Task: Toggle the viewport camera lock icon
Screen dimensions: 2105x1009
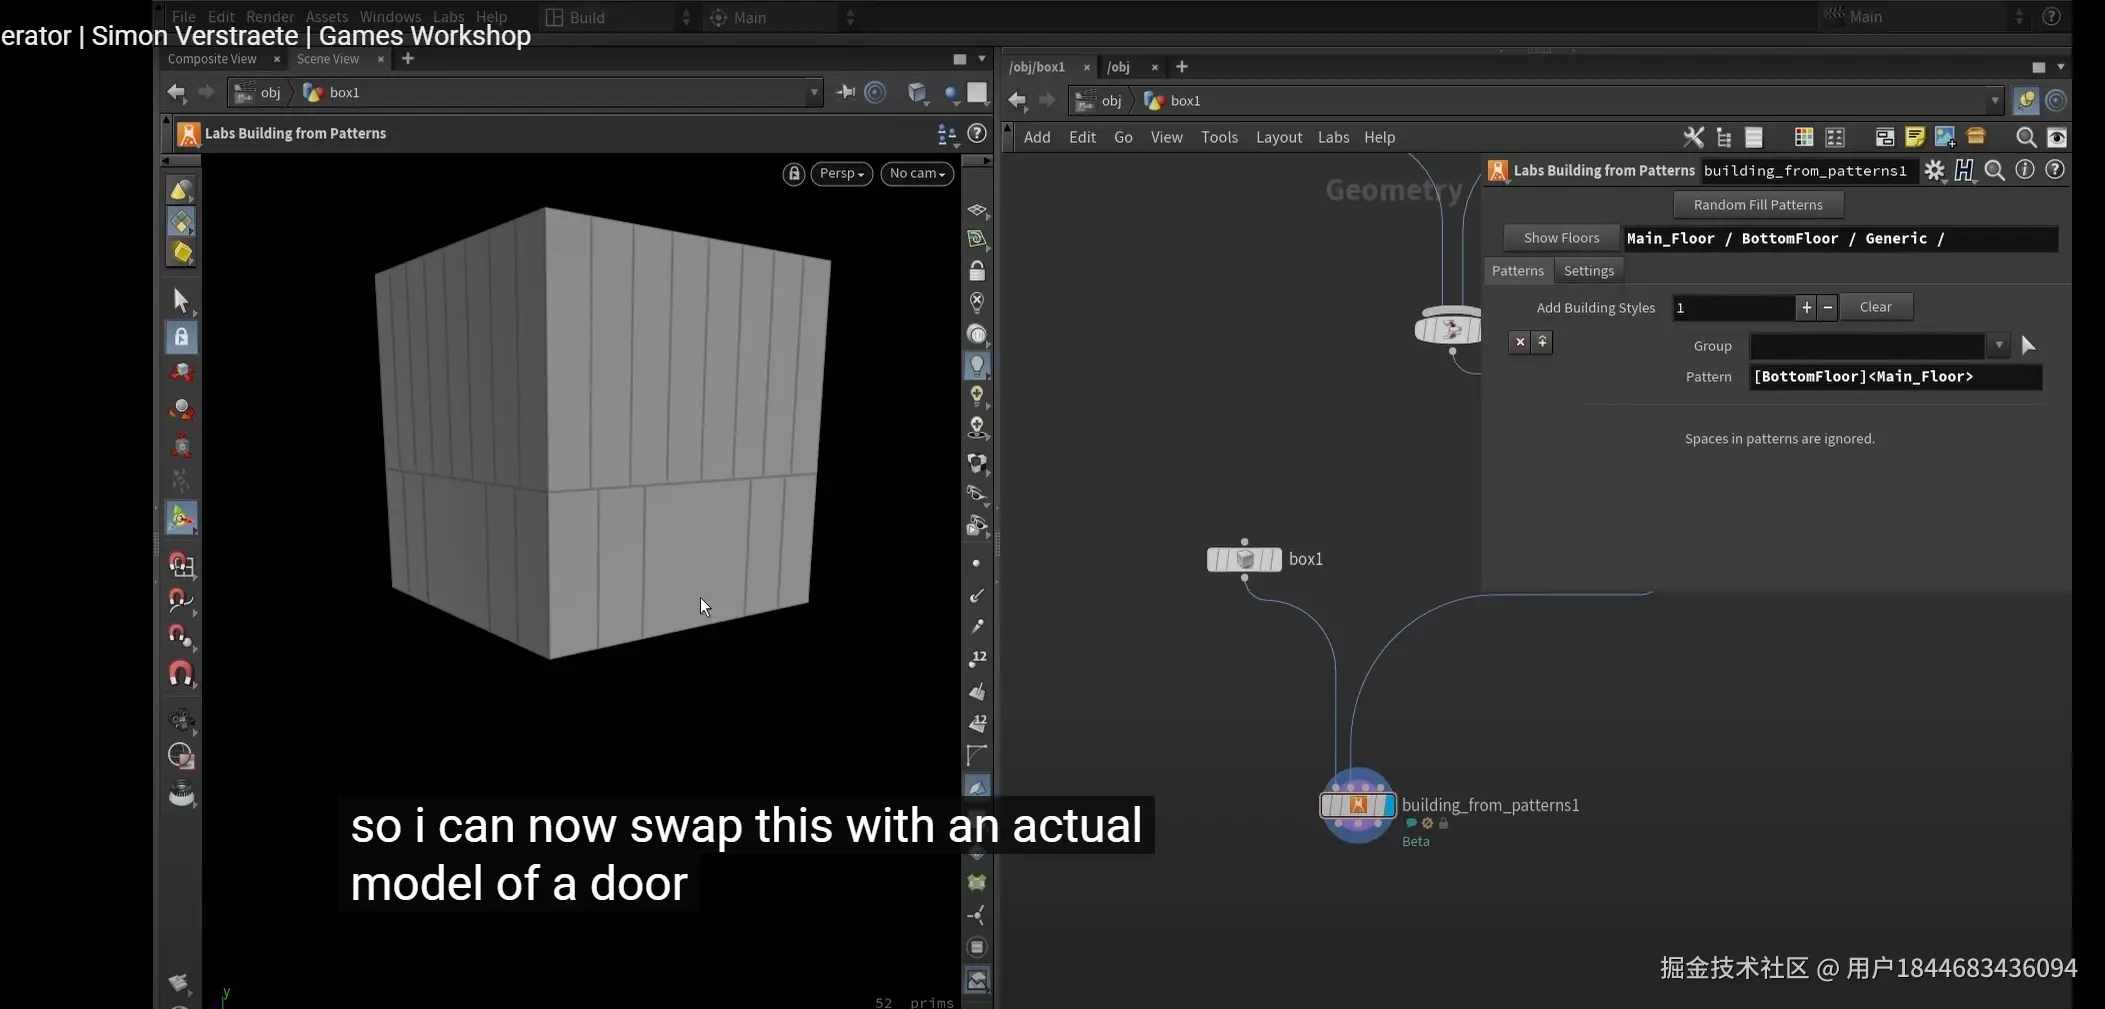Action: pos(794,174)
